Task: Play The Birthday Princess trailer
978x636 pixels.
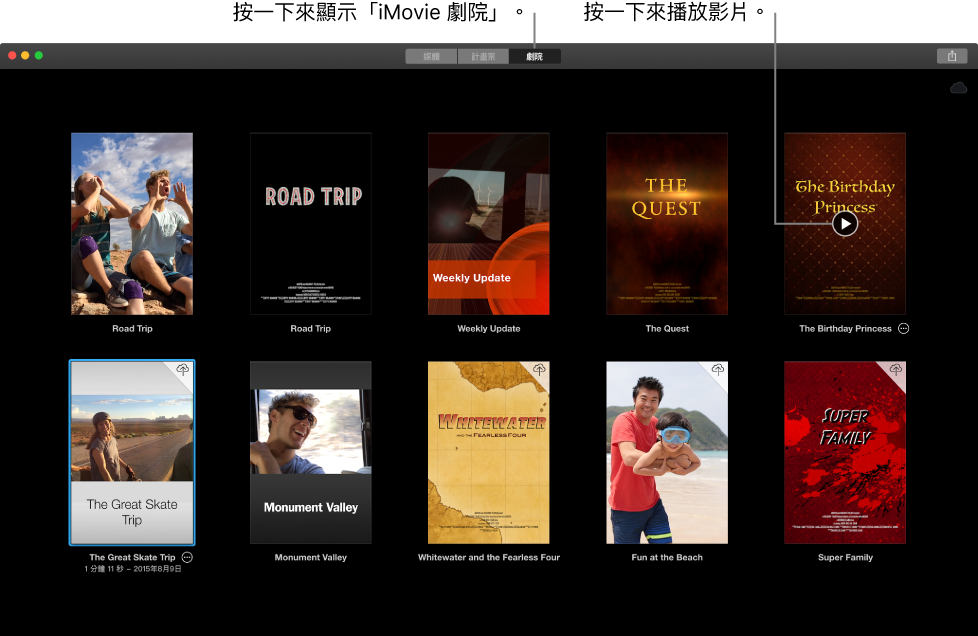Action: tap(845, 223)
